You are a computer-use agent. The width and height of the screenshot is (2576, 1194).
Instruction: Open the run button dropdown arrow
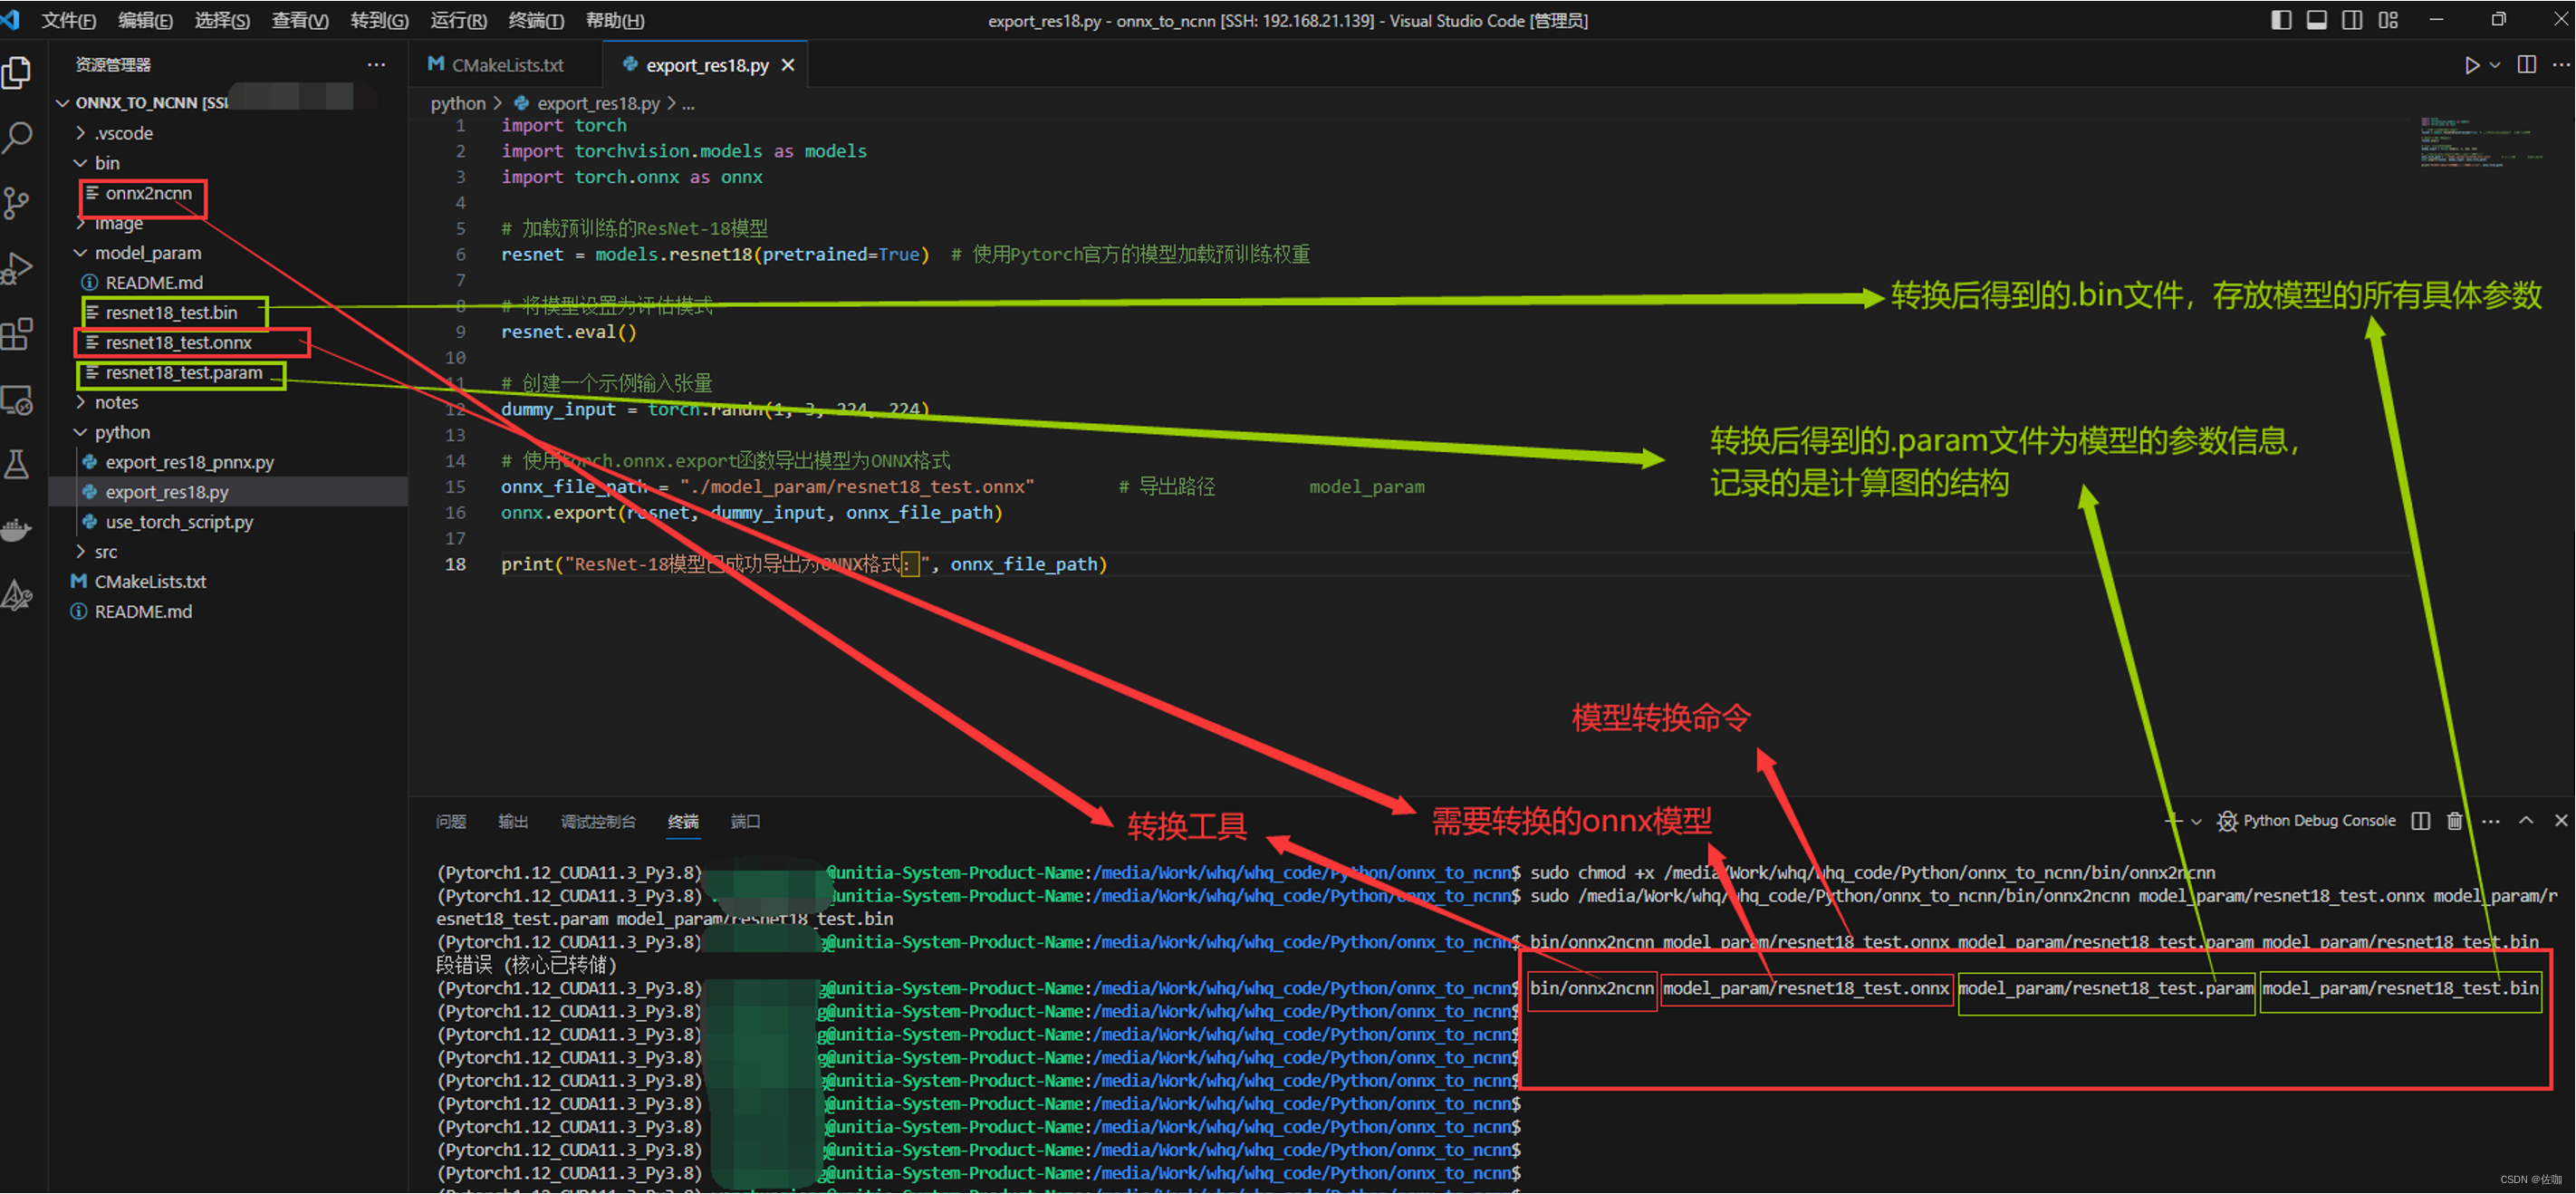coord(2495,65)
